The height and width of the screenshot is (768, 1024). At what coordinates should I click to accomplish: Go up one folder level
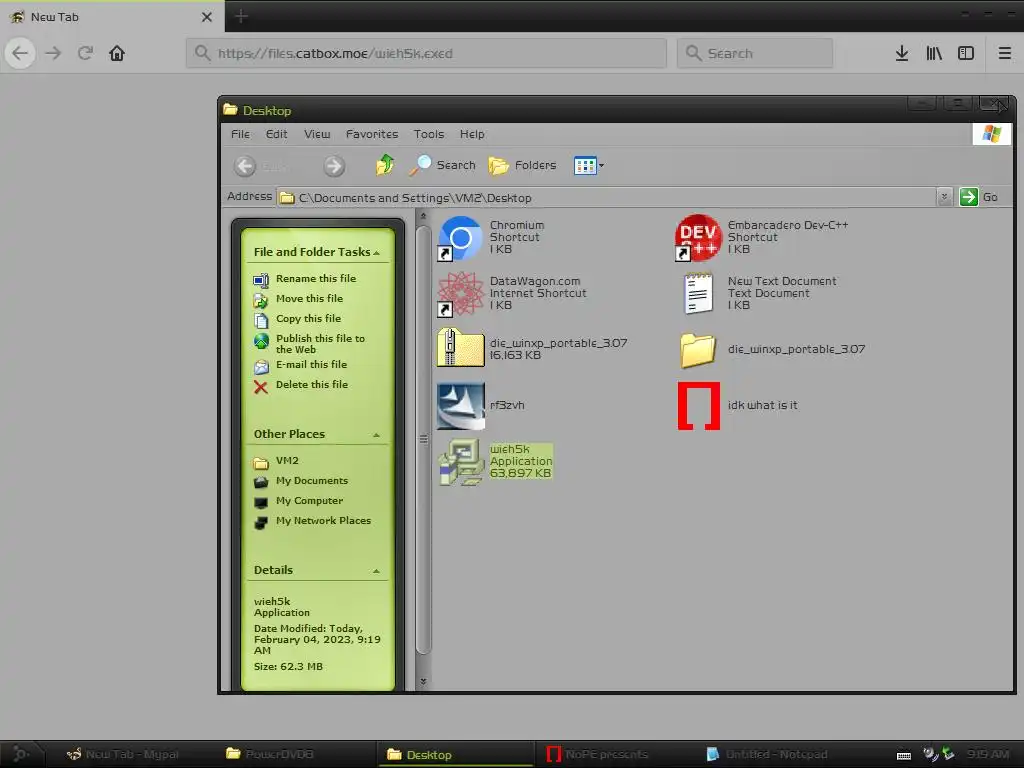click(x=385, y=165)
